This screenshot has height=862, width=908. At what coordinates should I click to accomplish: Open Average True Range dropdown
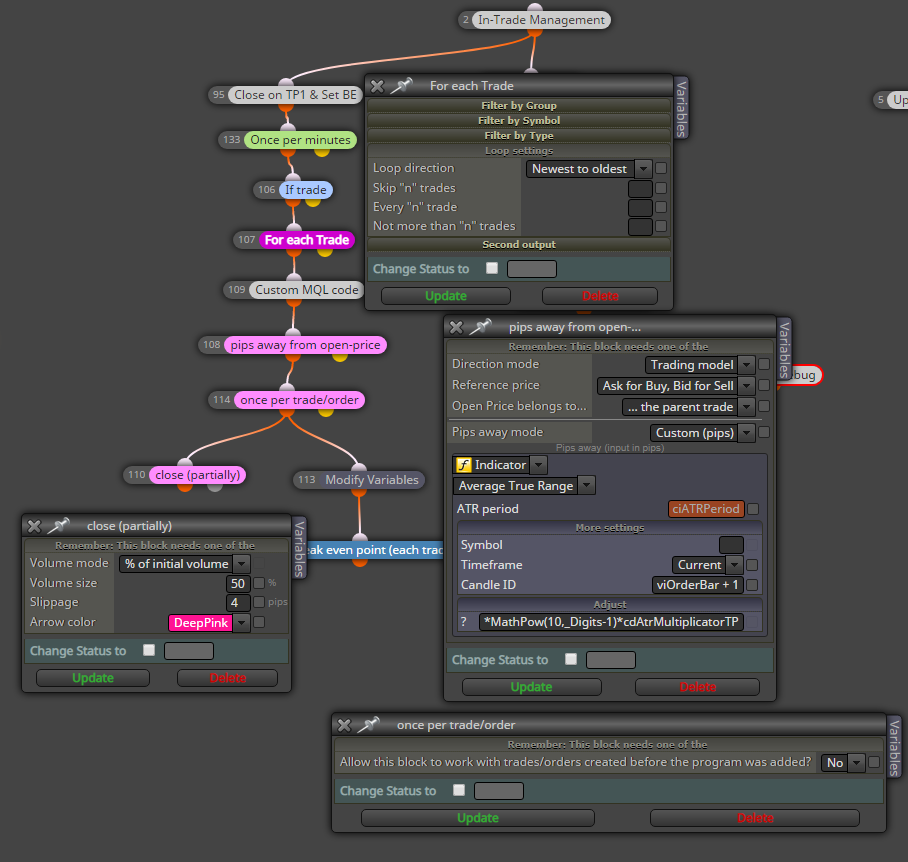[x=524, y=486]
